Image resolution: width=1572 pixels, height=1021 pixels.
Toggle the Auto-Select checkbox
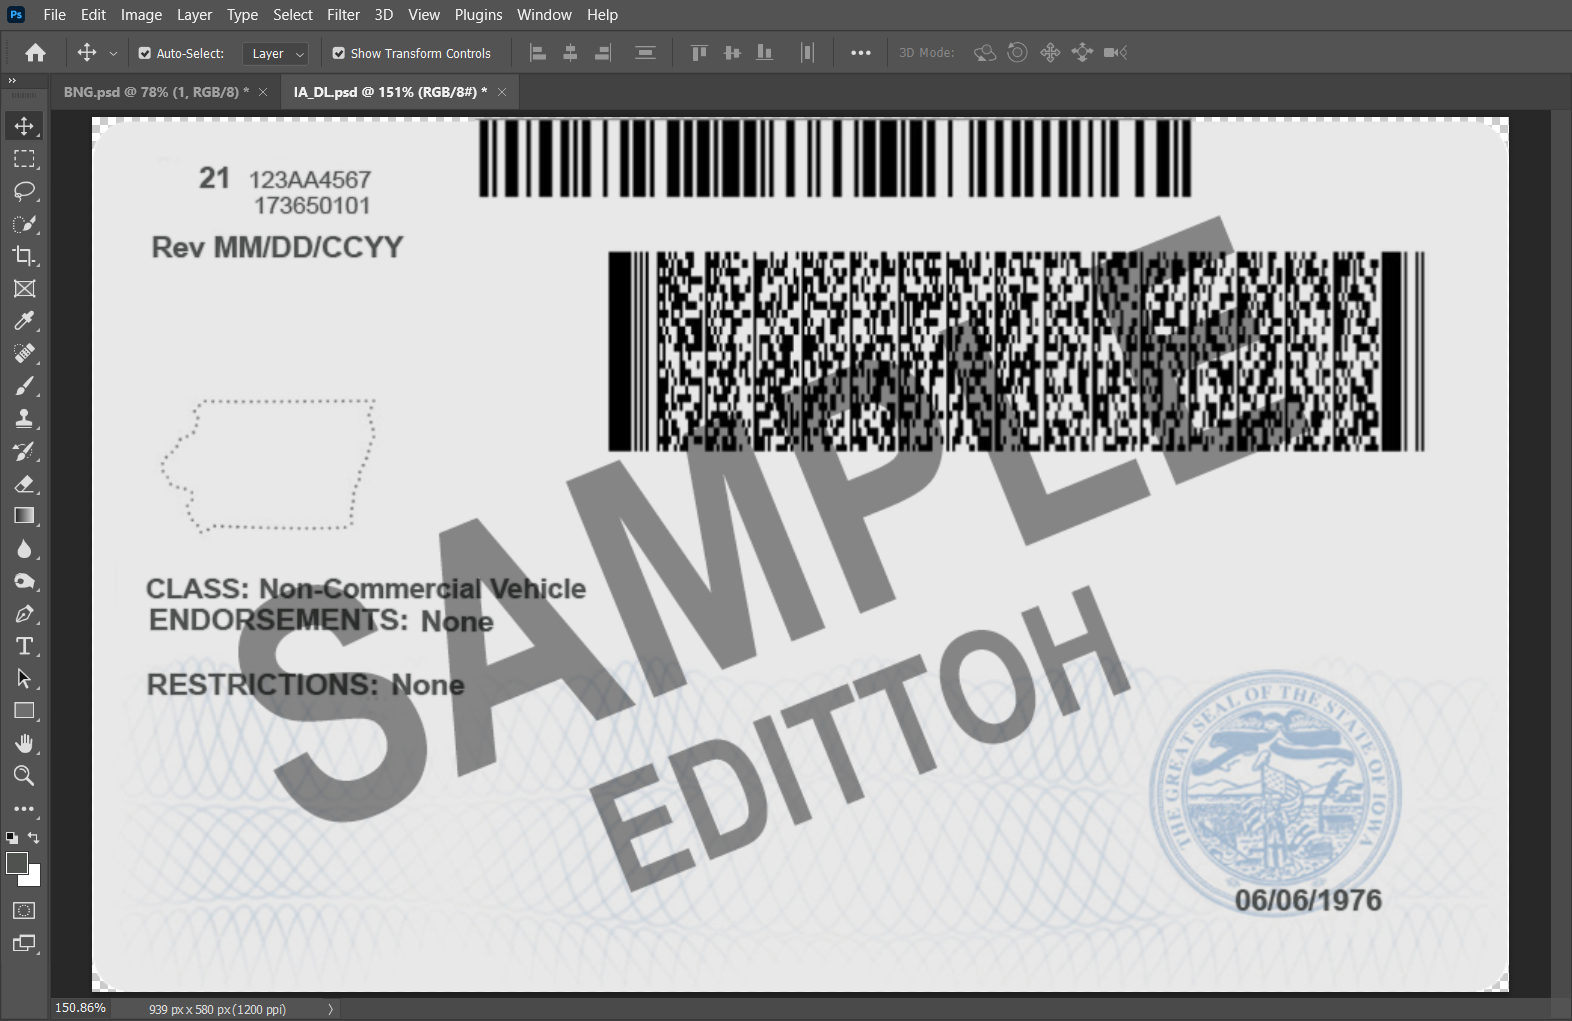pos(145,53)
